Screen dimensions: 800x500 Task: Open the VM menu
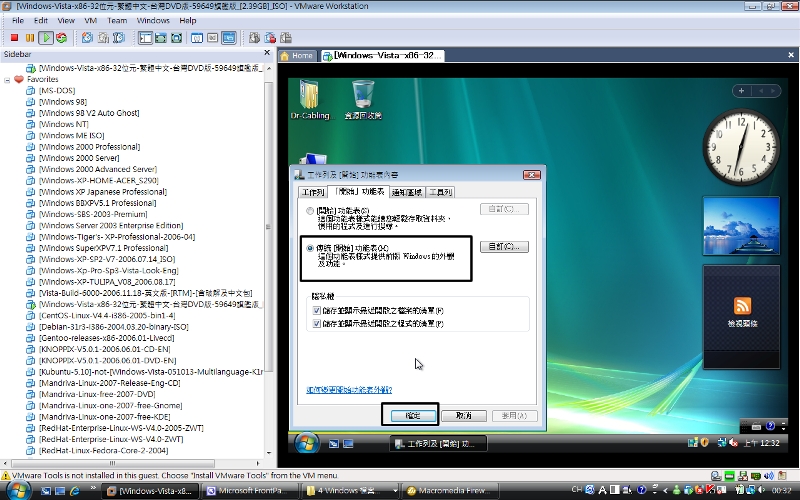tap(90, 20)
